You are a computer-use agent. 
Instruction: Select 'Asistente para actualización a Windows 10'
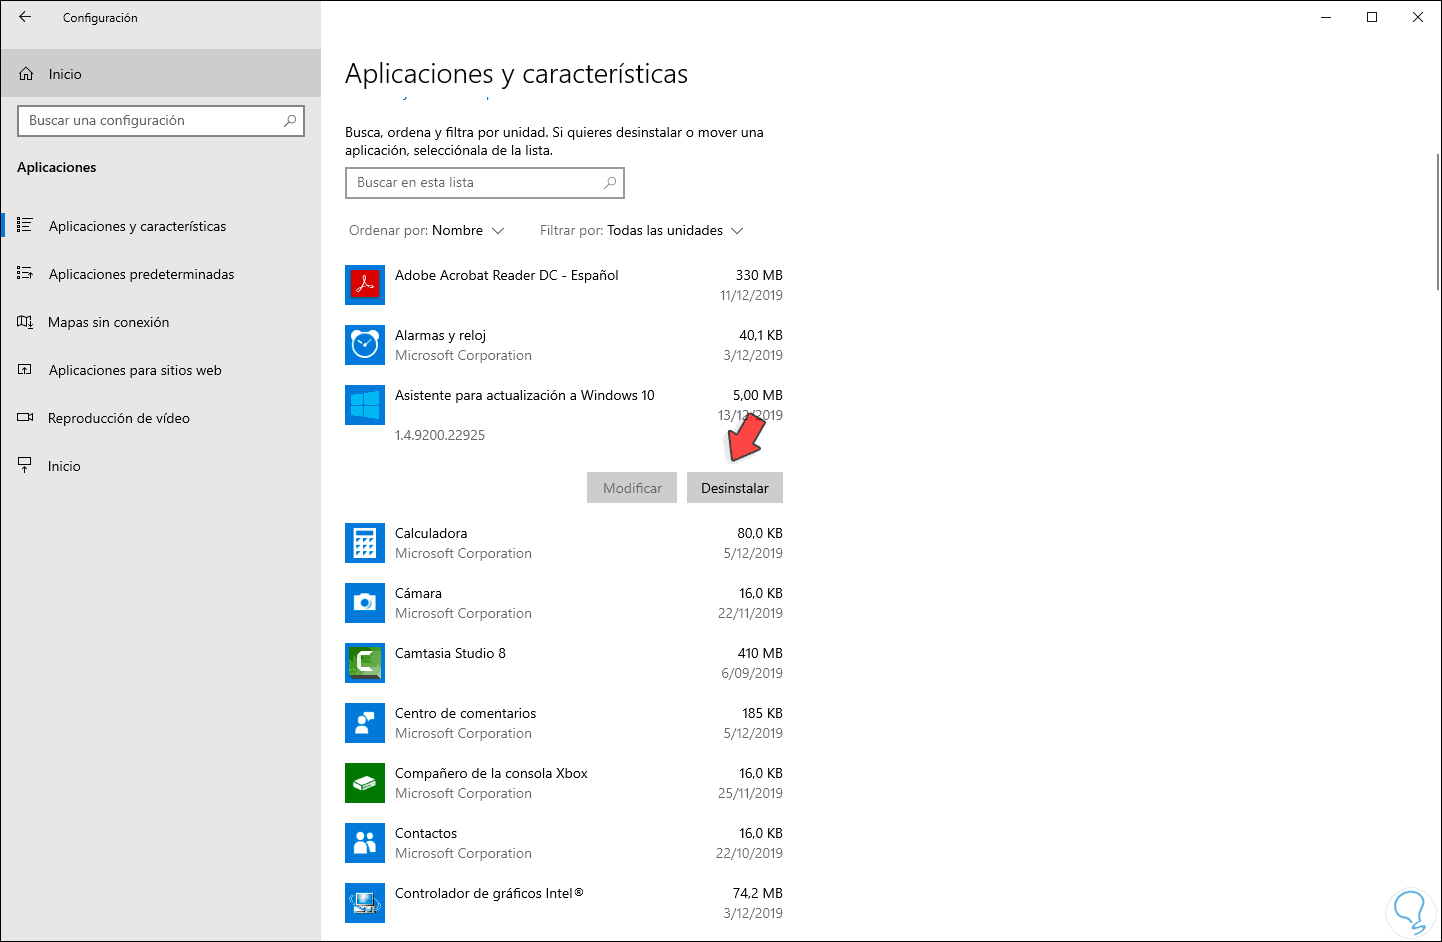click(525, 395)
